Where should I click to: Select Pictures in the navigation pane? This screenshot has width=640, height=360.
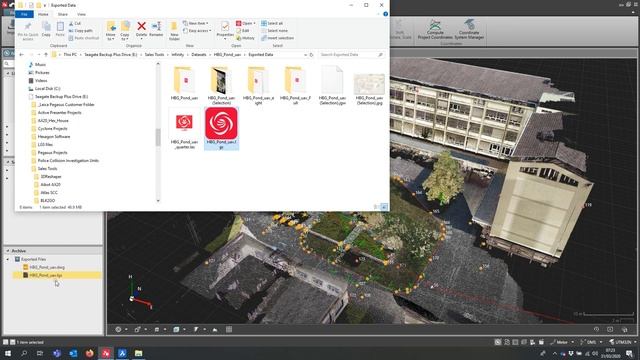42,73
